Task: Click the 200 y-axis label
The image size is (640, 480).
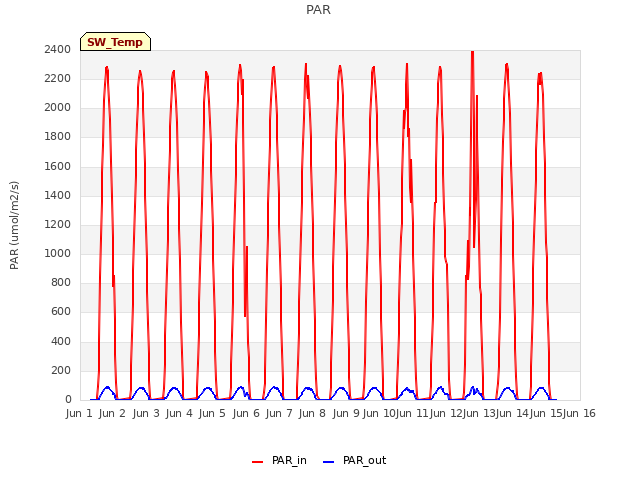Action: pyautogui.click(x=61, y=371)
